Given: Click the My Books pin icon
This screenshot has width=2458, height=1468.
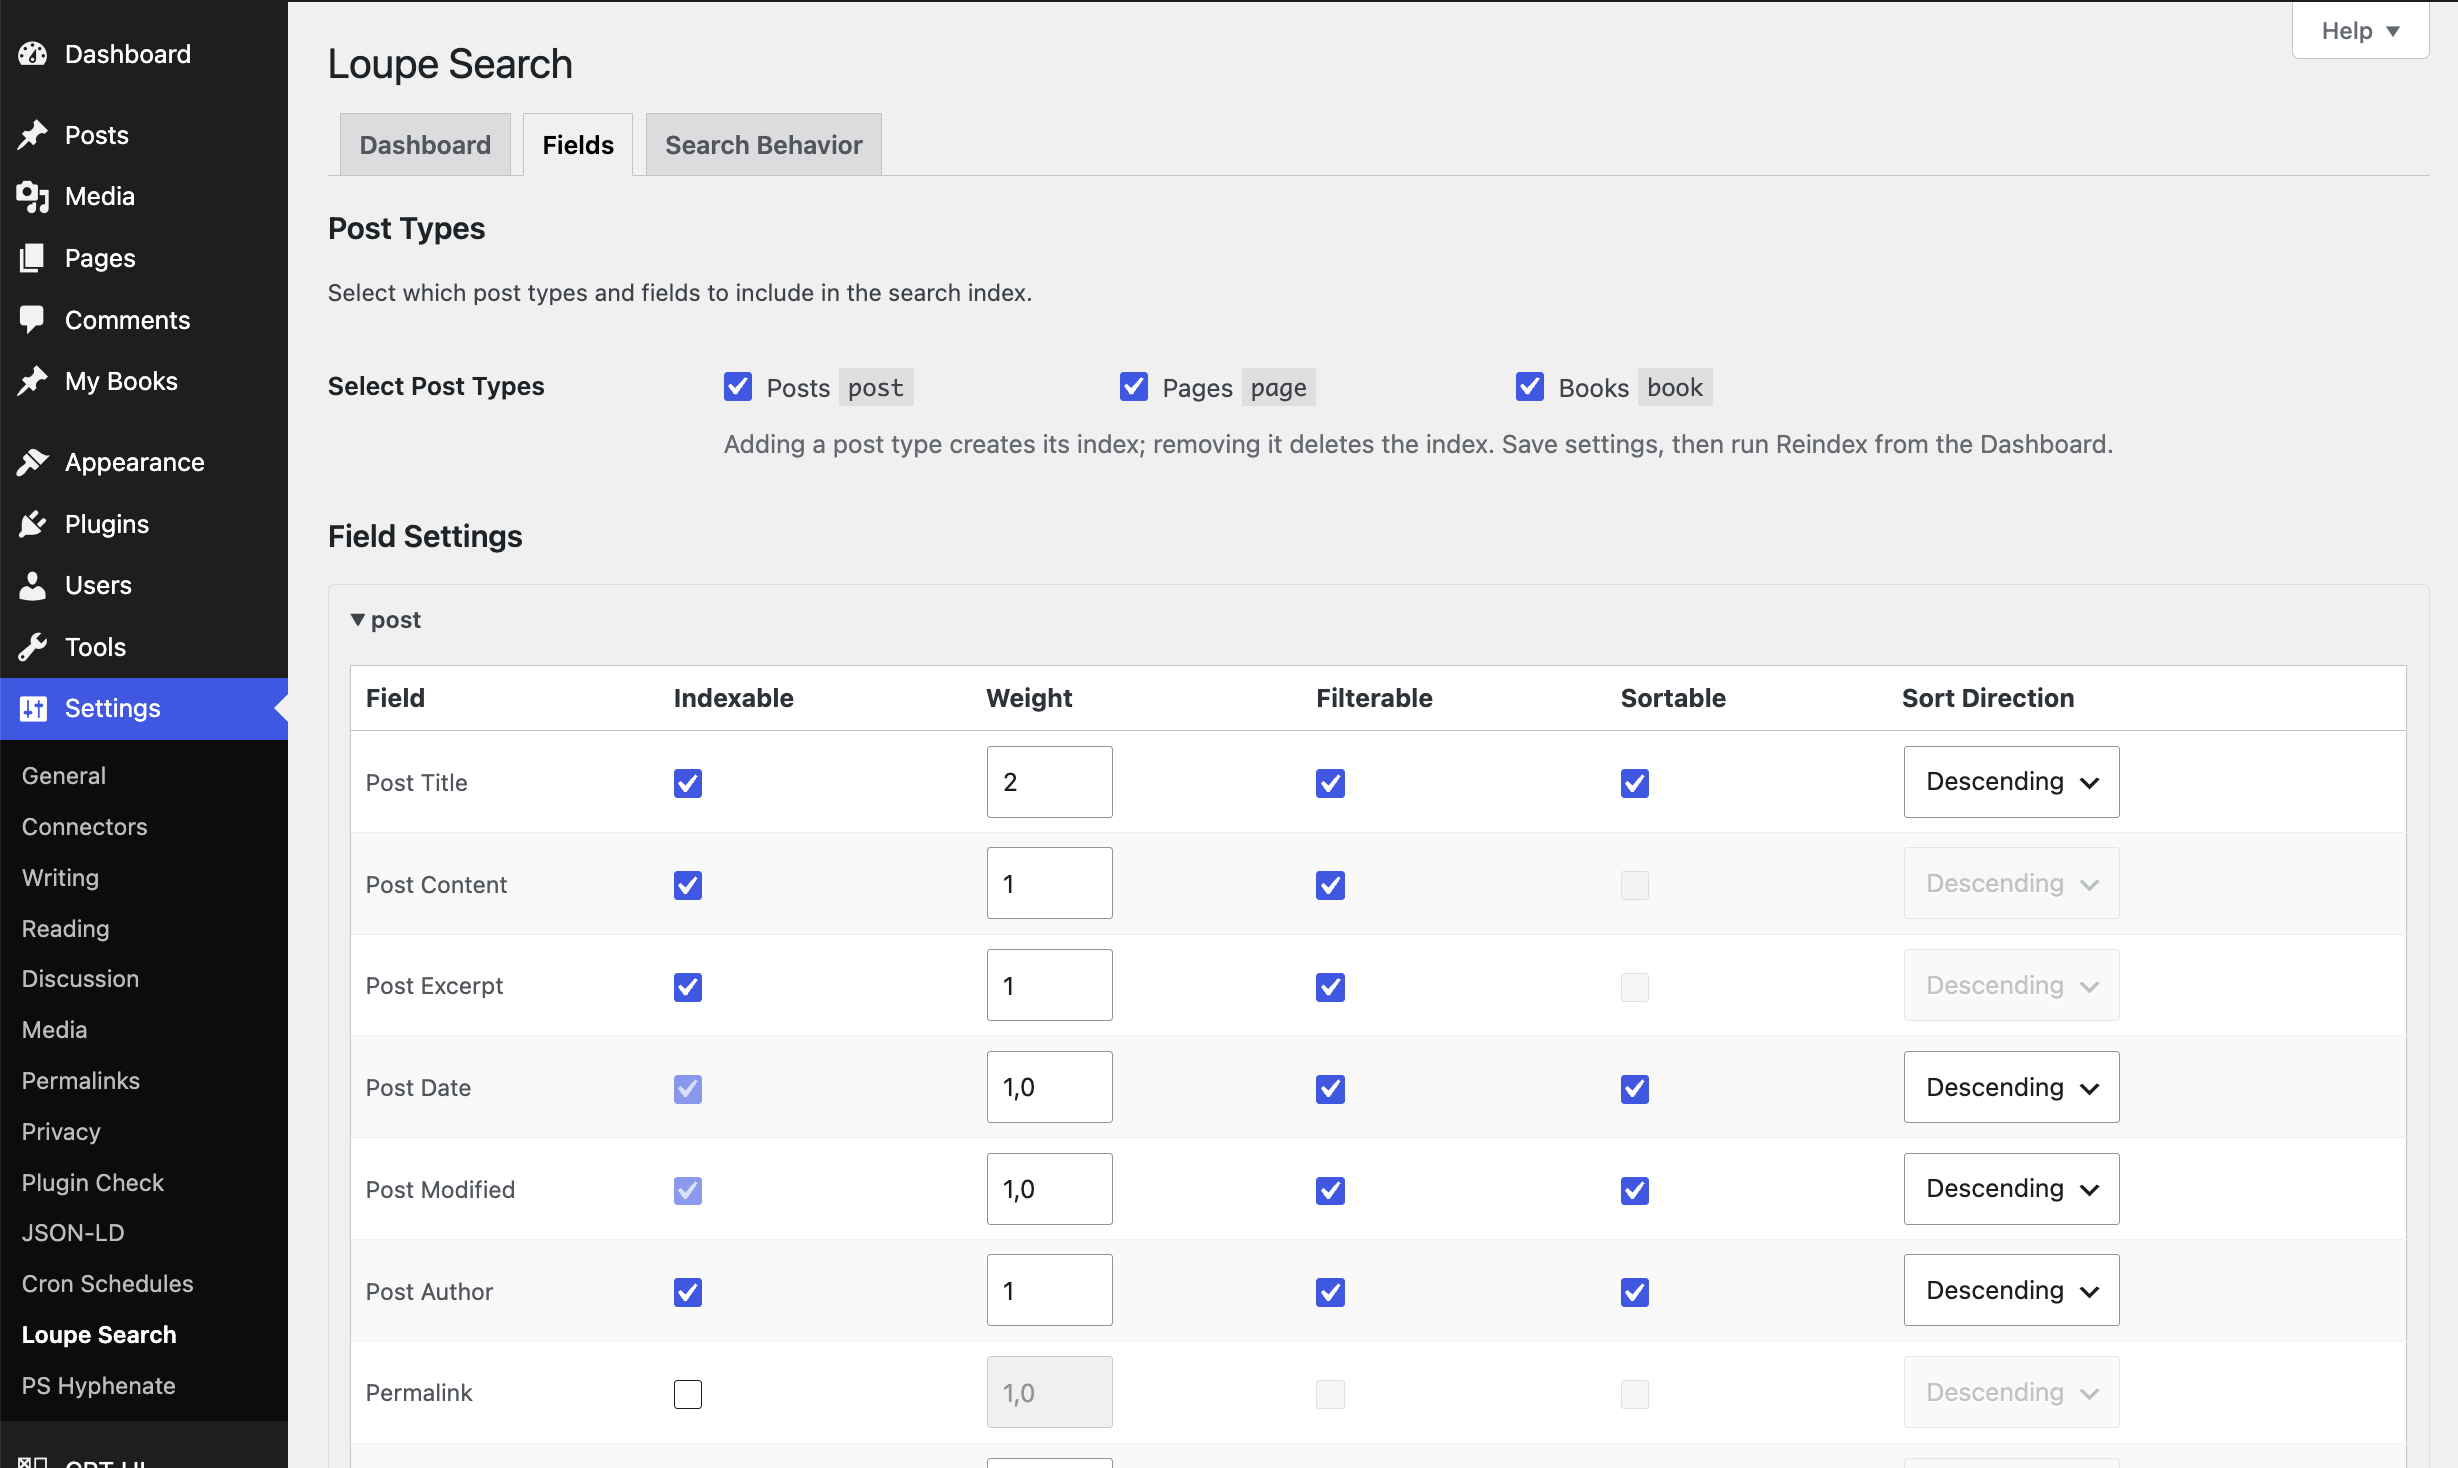Looking at the screenshot, I should click(x=33, y=381).
